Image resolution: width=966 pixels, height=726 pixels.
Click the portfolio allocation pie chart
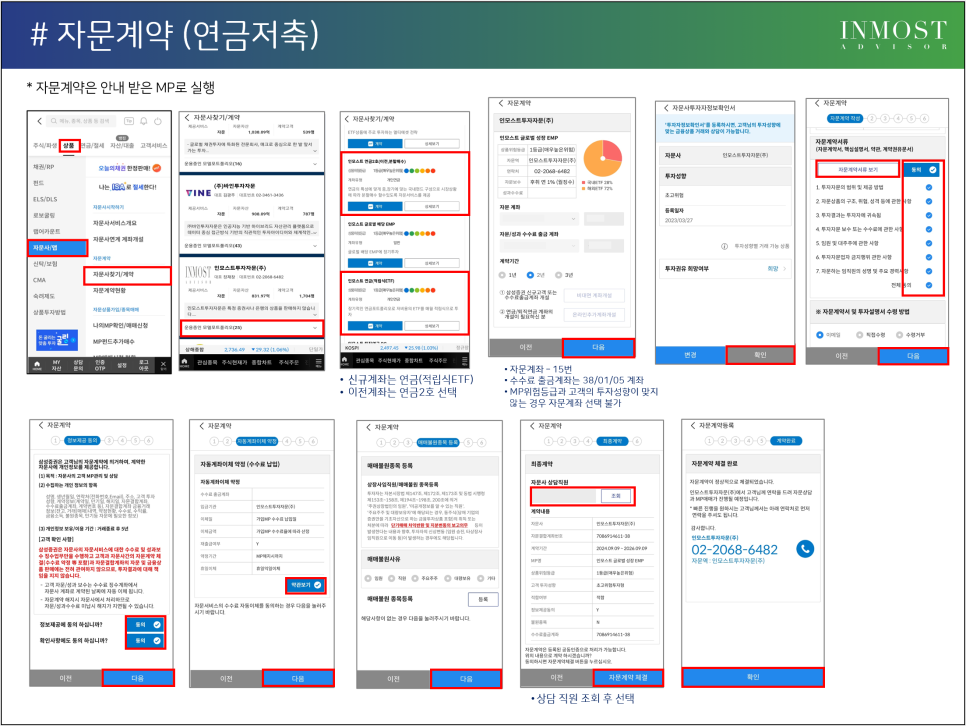tap(603, 158)
